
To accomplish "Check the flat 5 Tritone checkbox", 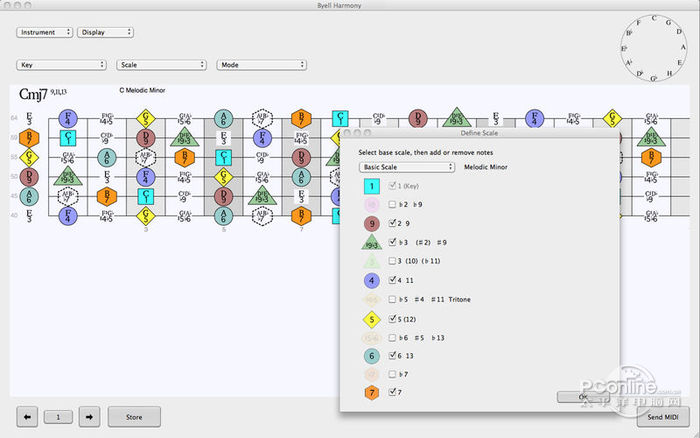I will pos(392,299).
